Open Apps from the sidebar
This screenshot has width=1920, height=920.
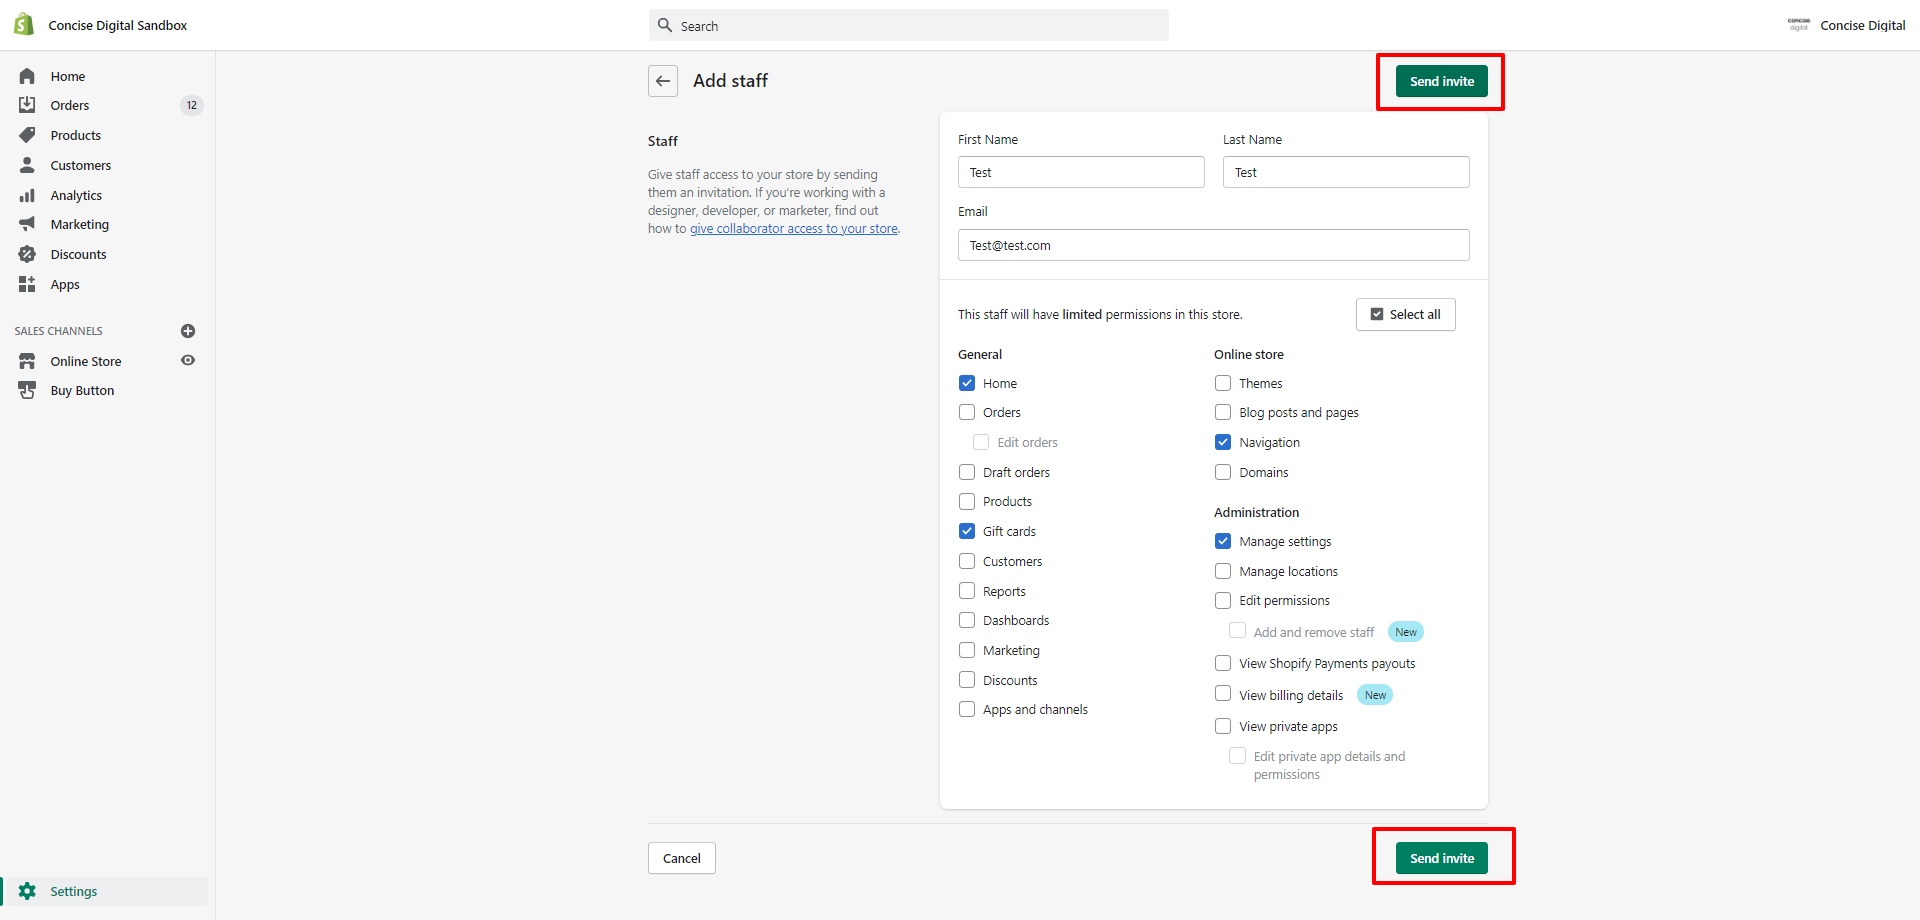coord(65,284)
